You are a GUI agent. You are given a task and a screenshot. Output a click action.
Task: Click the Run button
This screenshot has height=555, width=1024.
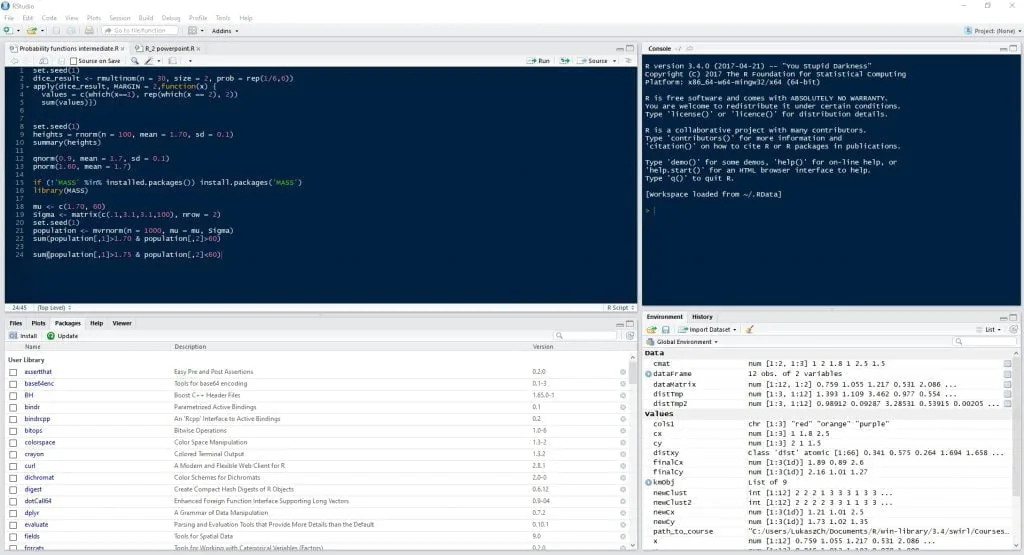point(539,61)
